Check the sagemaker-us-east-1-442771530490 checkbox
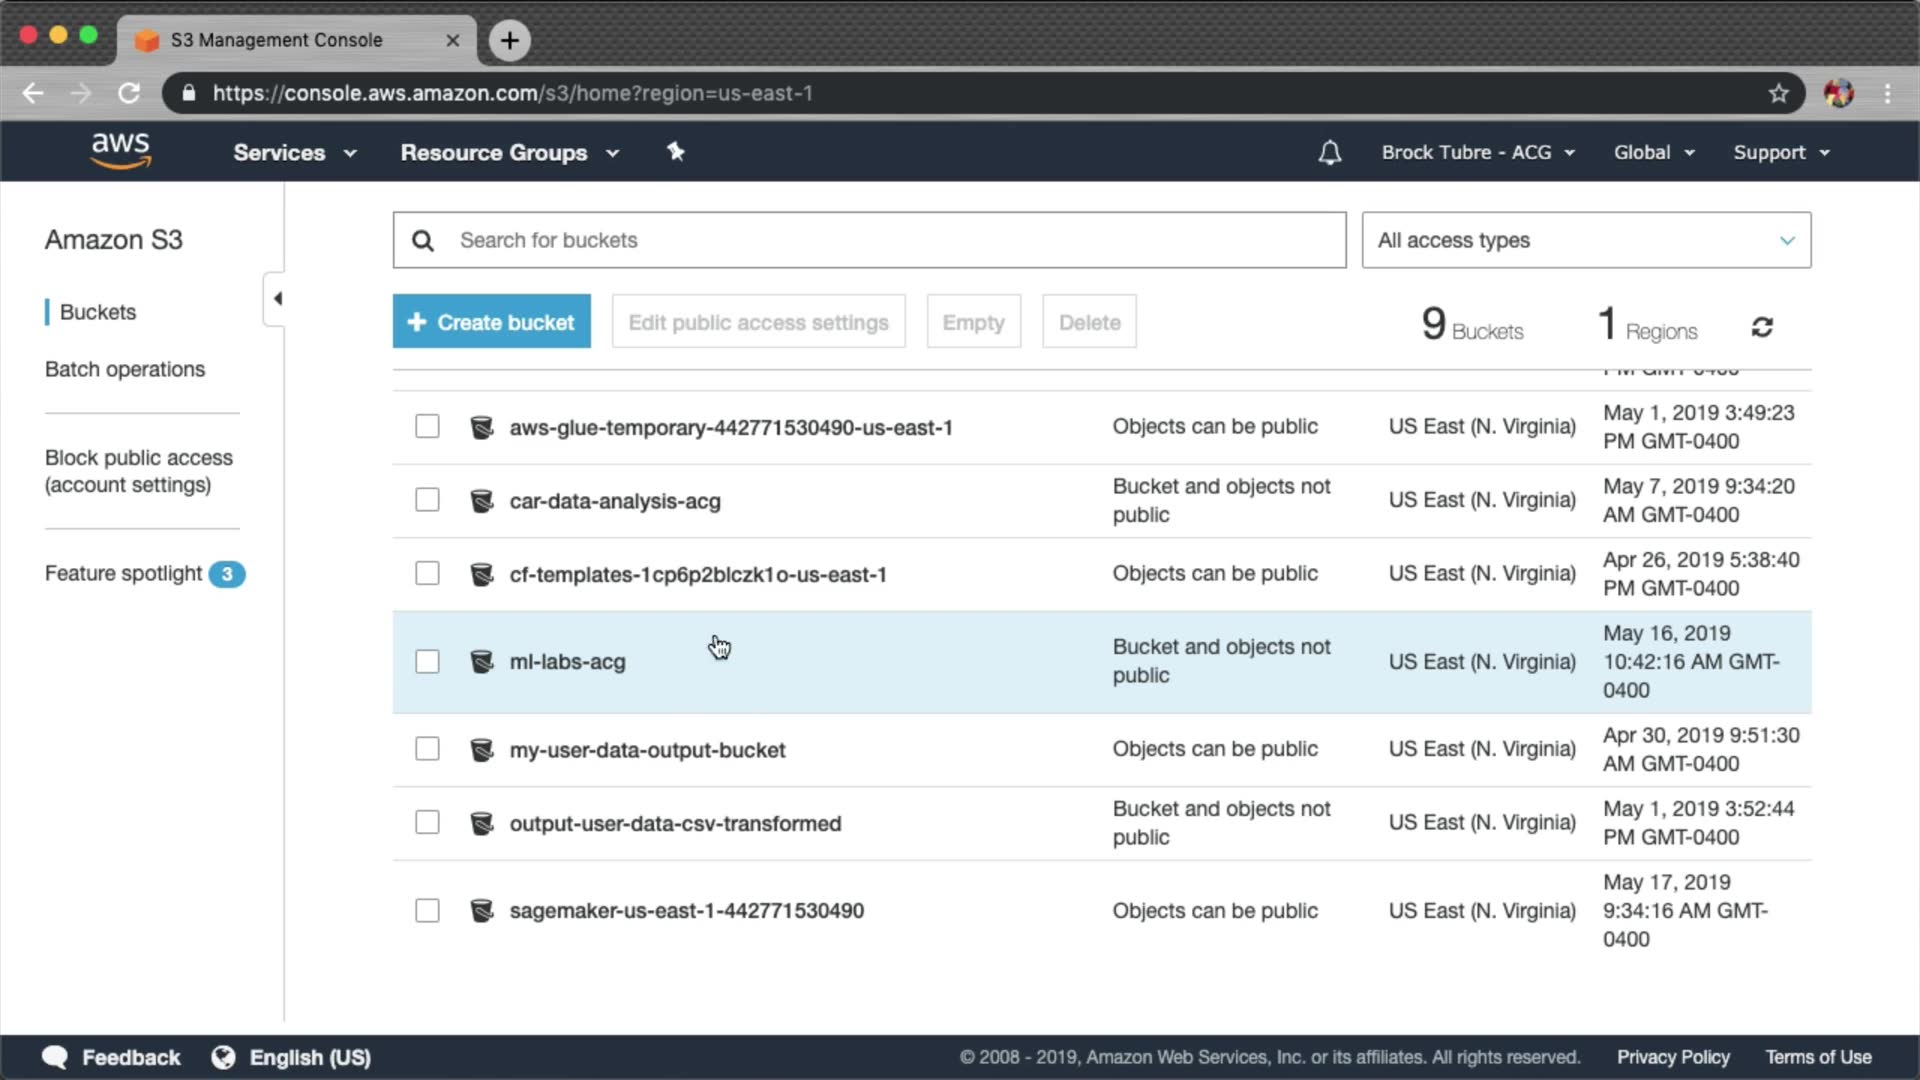1920x1080 pixels. (x=427, y=911)
